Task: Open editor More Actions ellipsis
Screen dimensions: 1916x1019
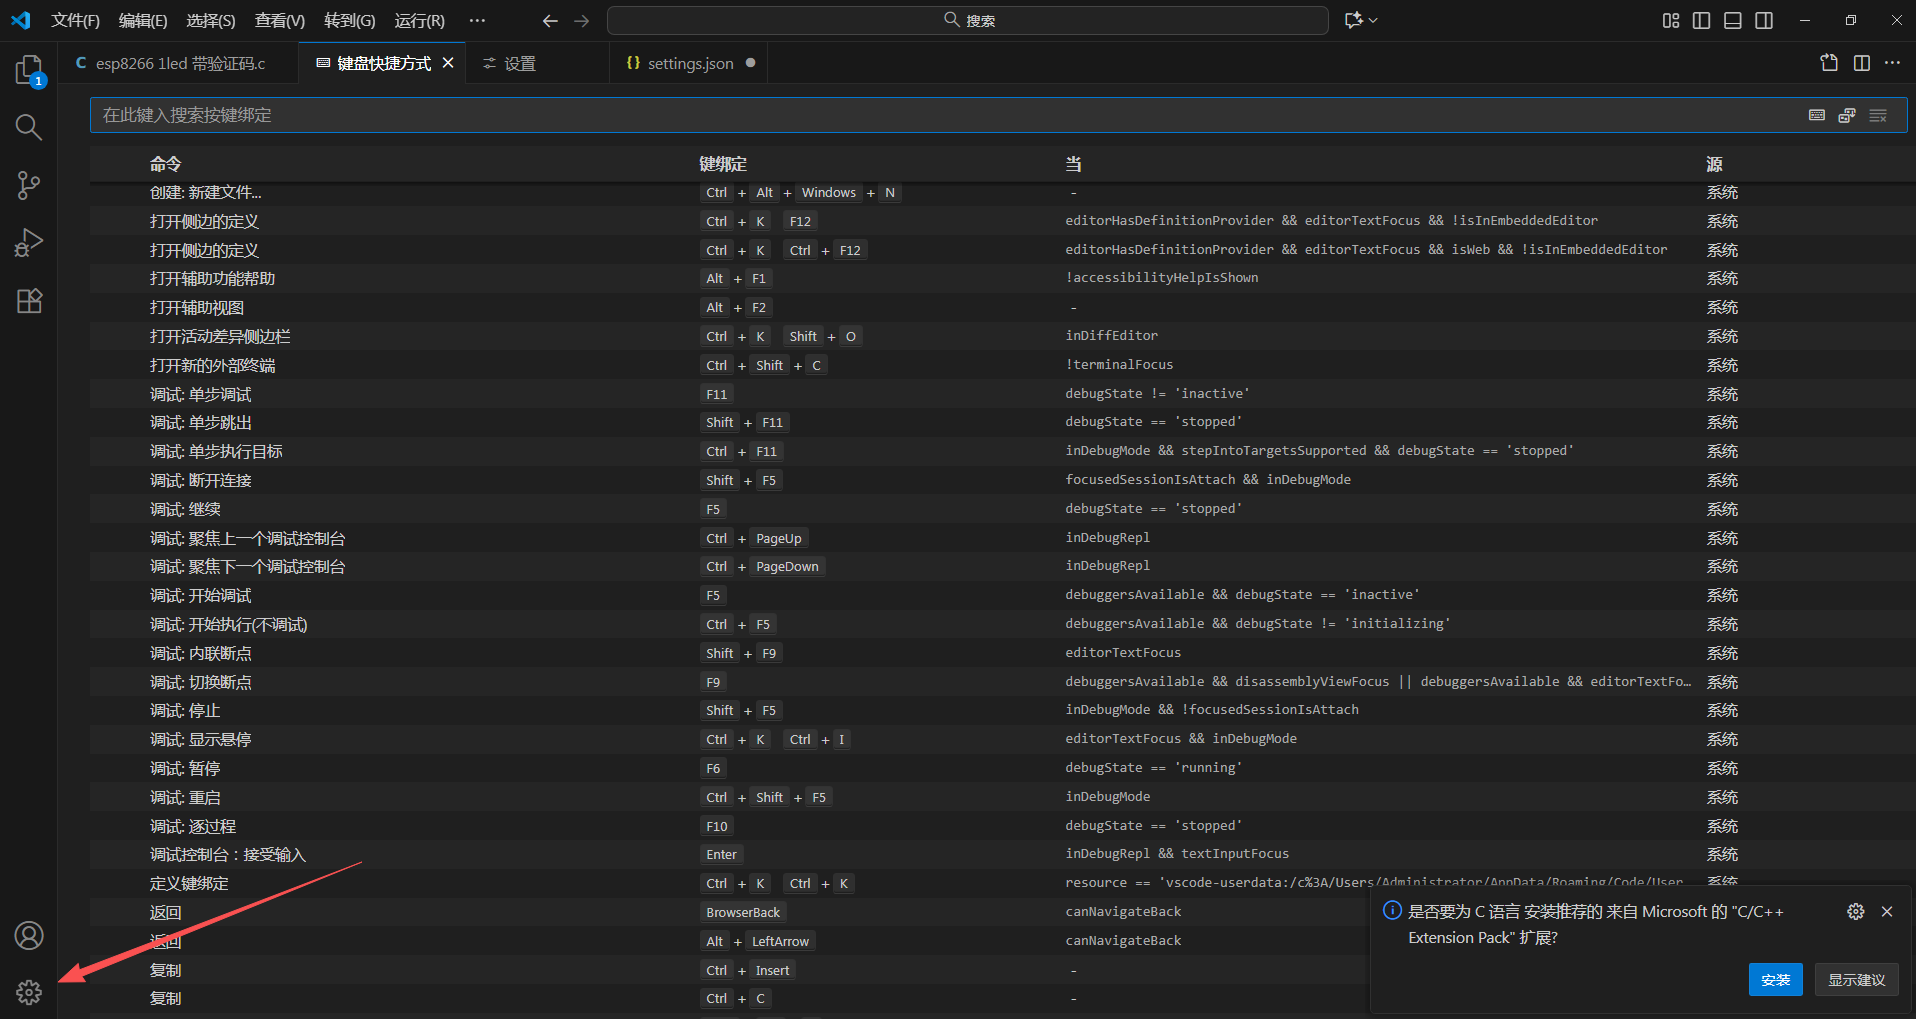Action: [1892, 63]
